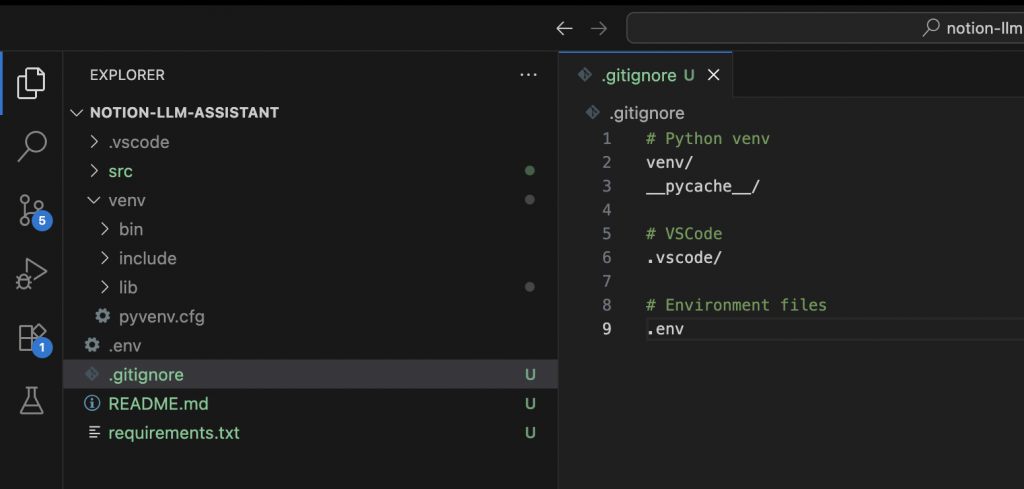Screen dimensions: 1024x489
Task: Expand the src folder
Action: pos(120,171)
